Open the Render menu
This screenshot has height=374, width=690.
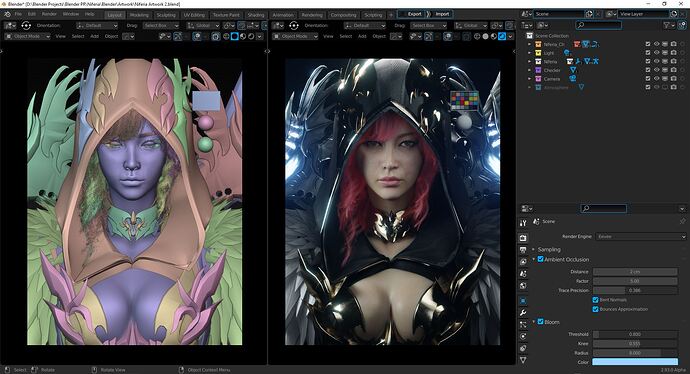tap(49, 14)
